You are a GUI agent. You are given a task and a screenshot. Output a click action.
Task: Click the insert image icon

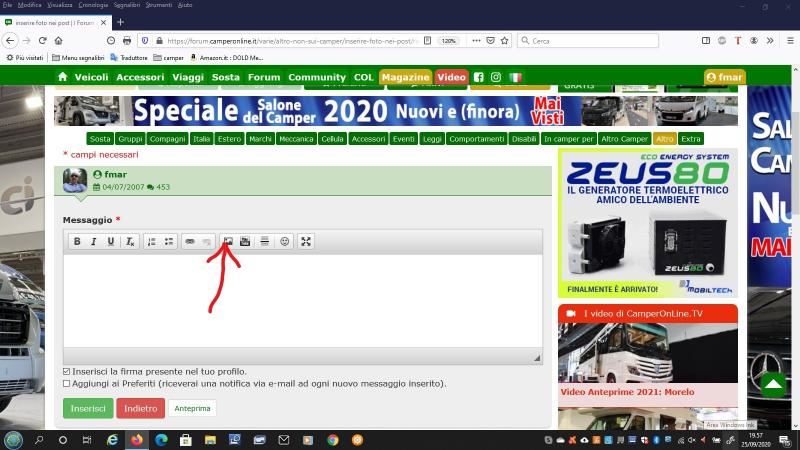click(228, 241)
